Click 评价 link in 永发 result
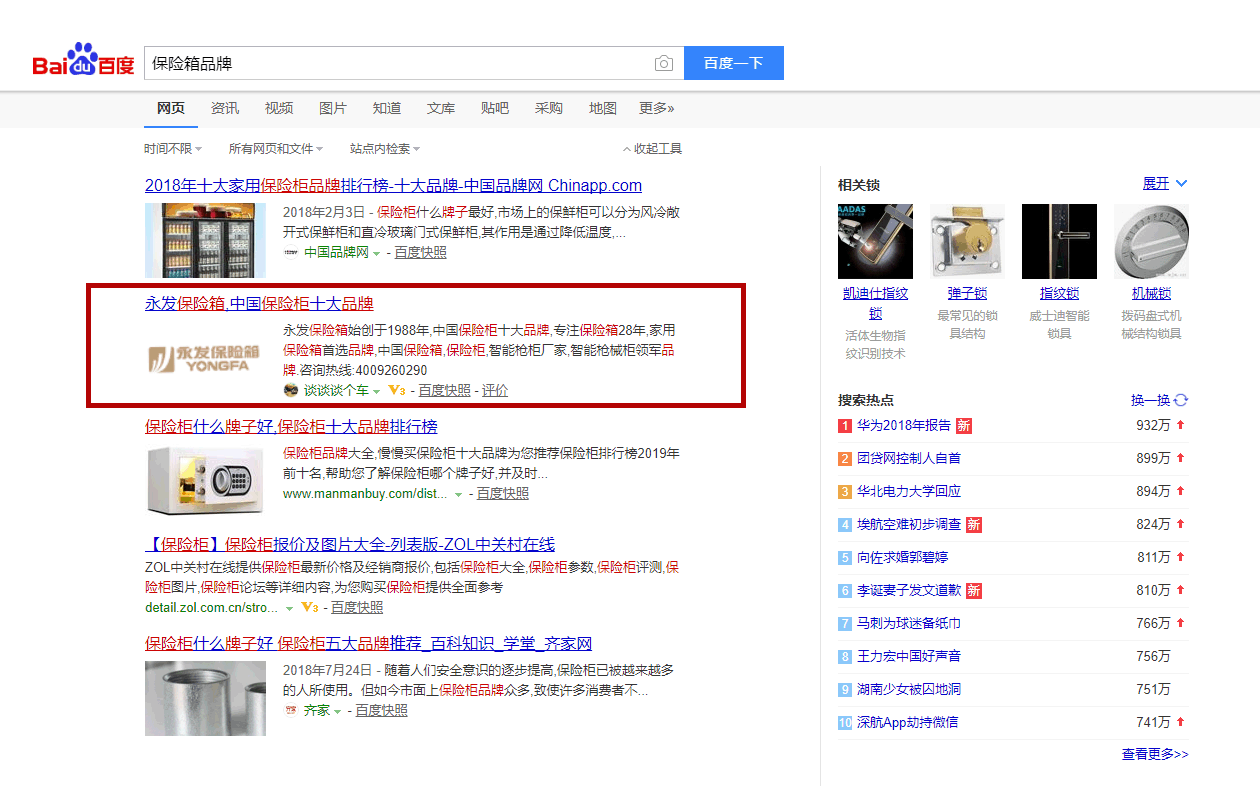The height and width of the screenshot is (796, 1260). (495, 390)
